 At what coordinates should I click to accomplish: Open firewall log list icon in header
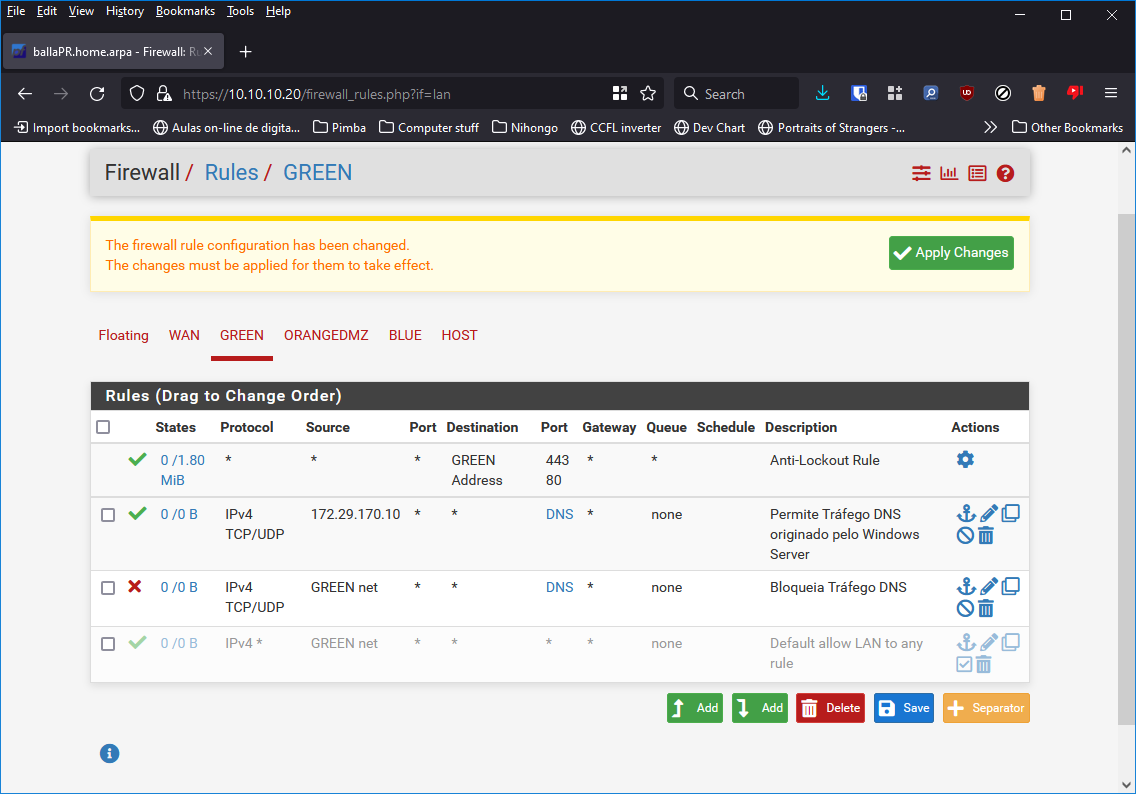coord(977,173)
